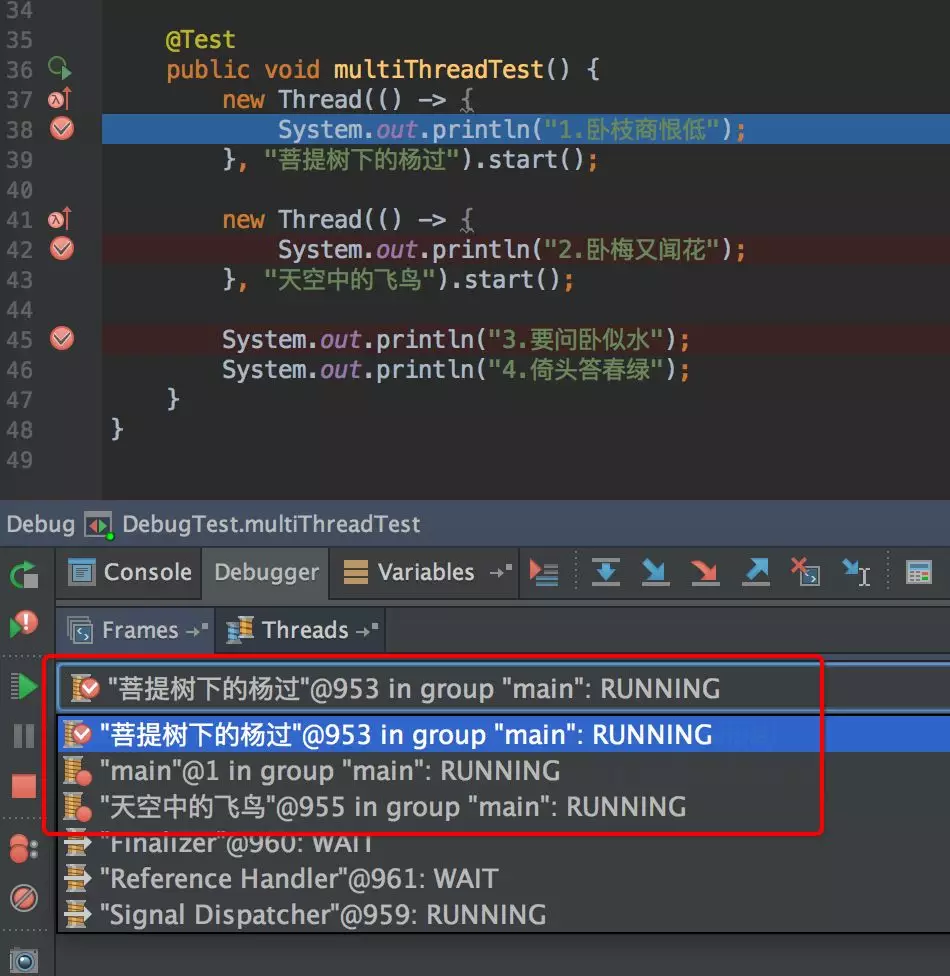Click the Step Out up-arrow icon
950x976 pixels.
click(755, 572)
